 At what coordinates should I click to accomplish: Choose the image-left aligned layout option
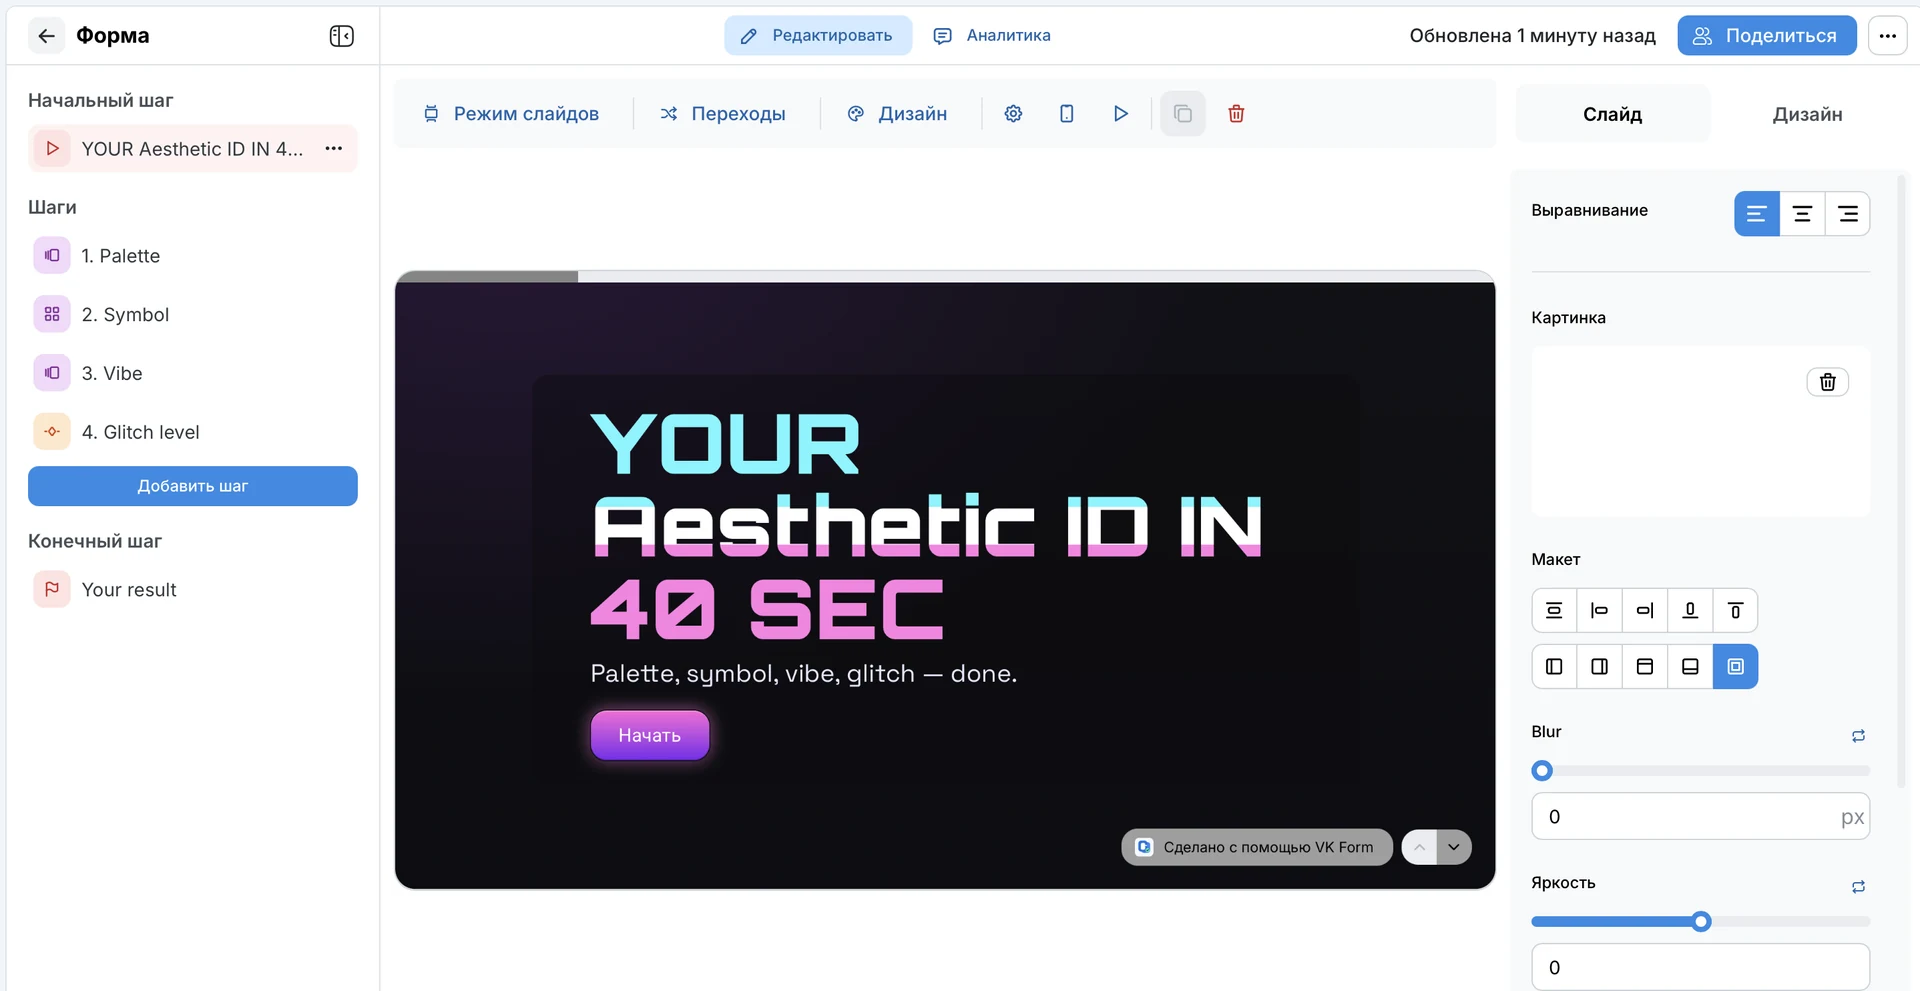(x=1600, y=610)
